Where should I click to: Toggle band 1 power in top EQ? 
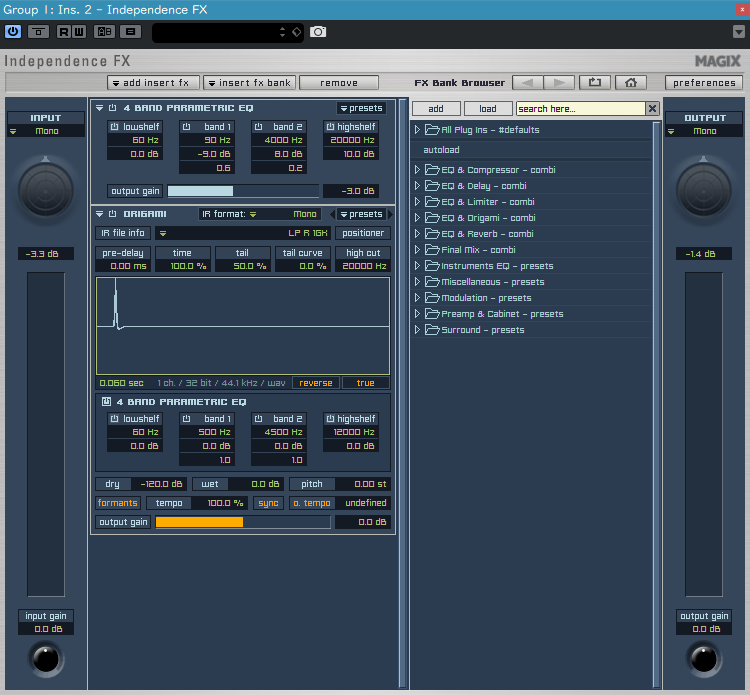187,127
